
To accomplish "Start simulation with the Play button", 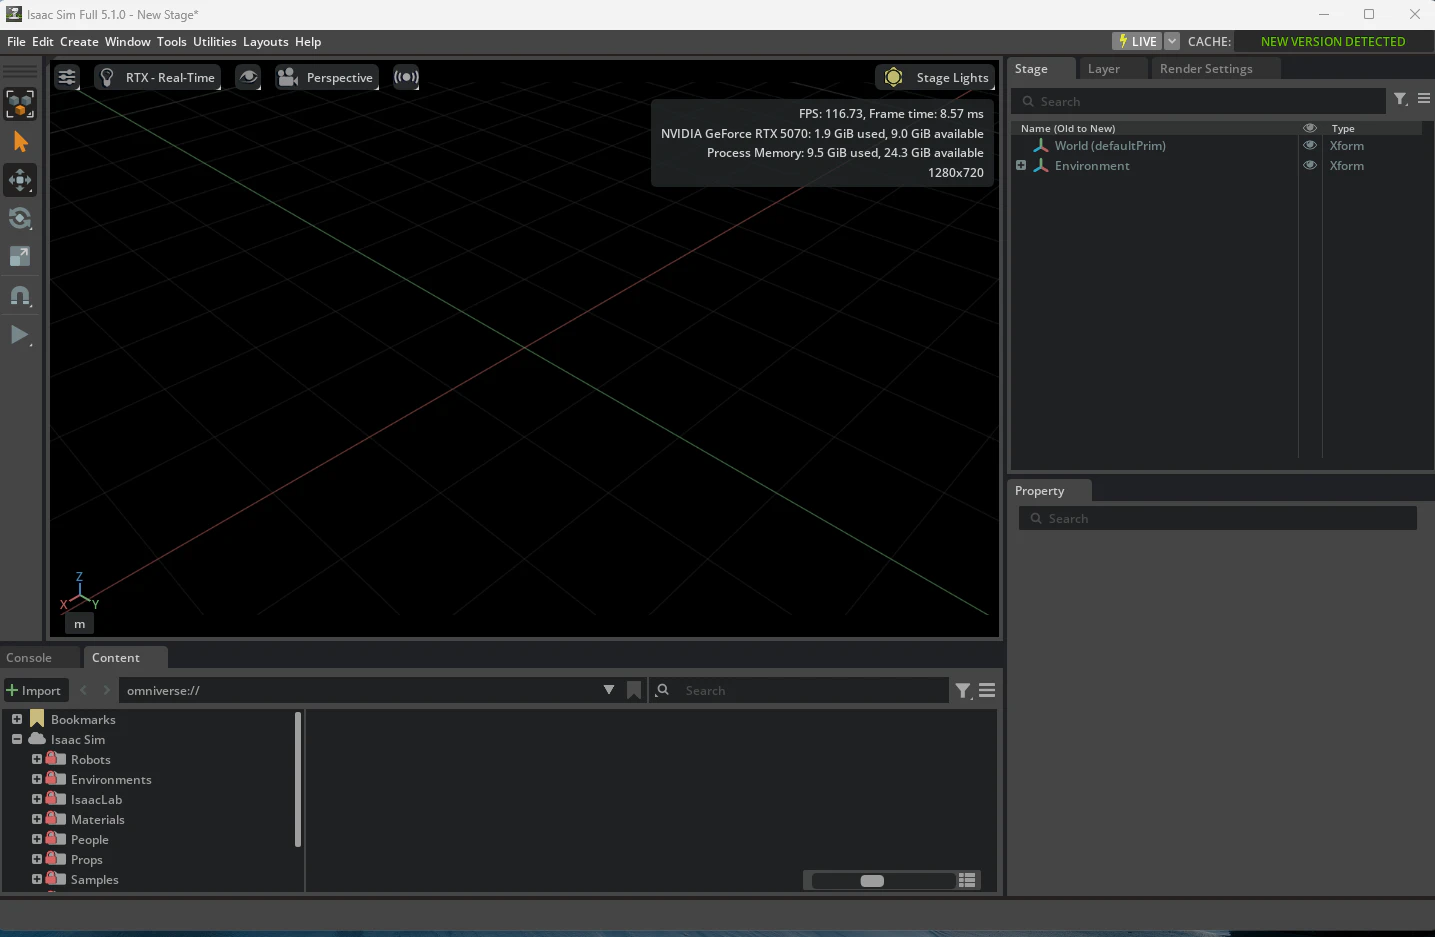I will [20, 335].
